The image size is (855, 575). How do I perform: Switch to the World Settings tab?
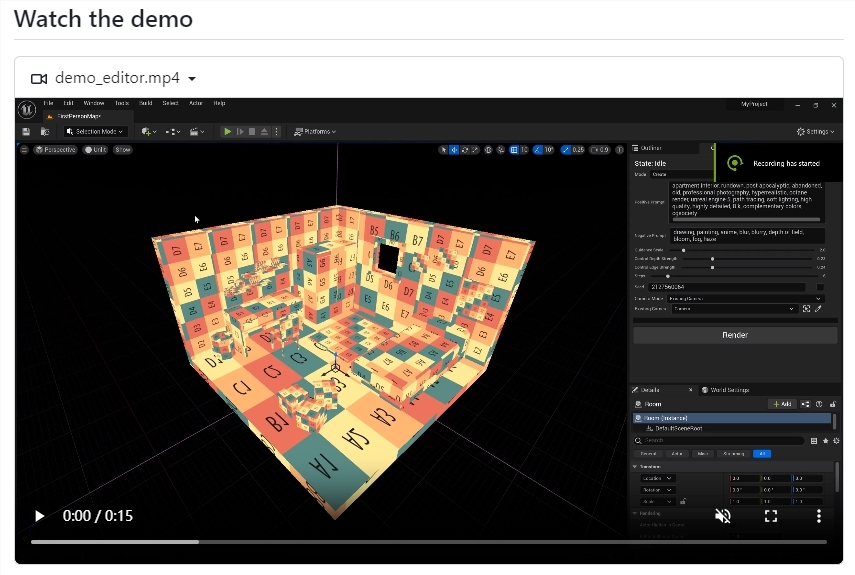pyautogui.click(x=728, y=389)
